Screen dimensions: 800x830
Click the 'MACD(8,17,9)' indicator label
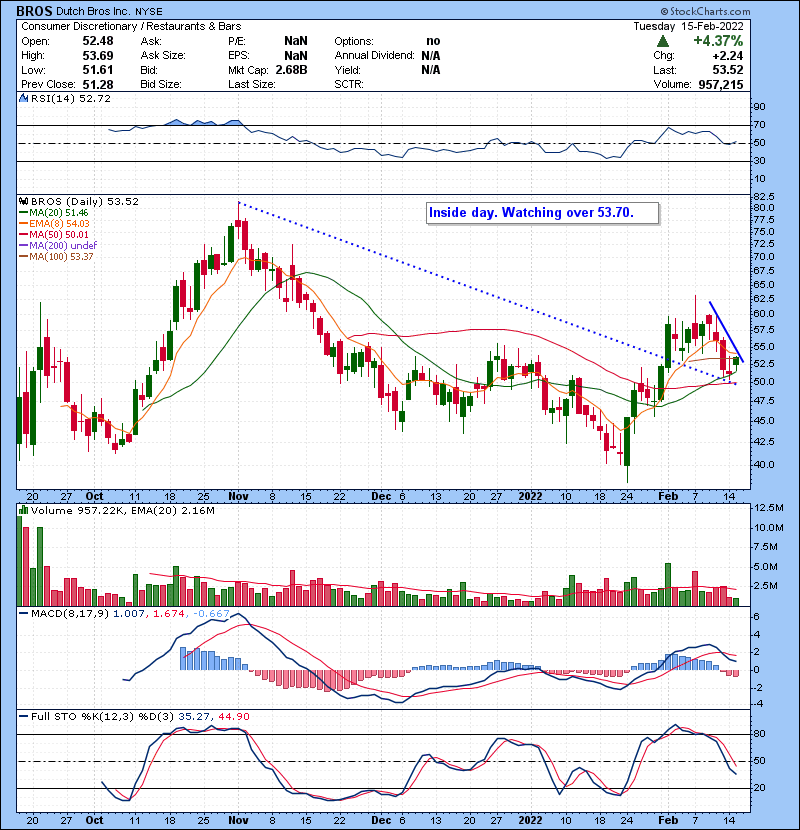click(x=70, y=614)
